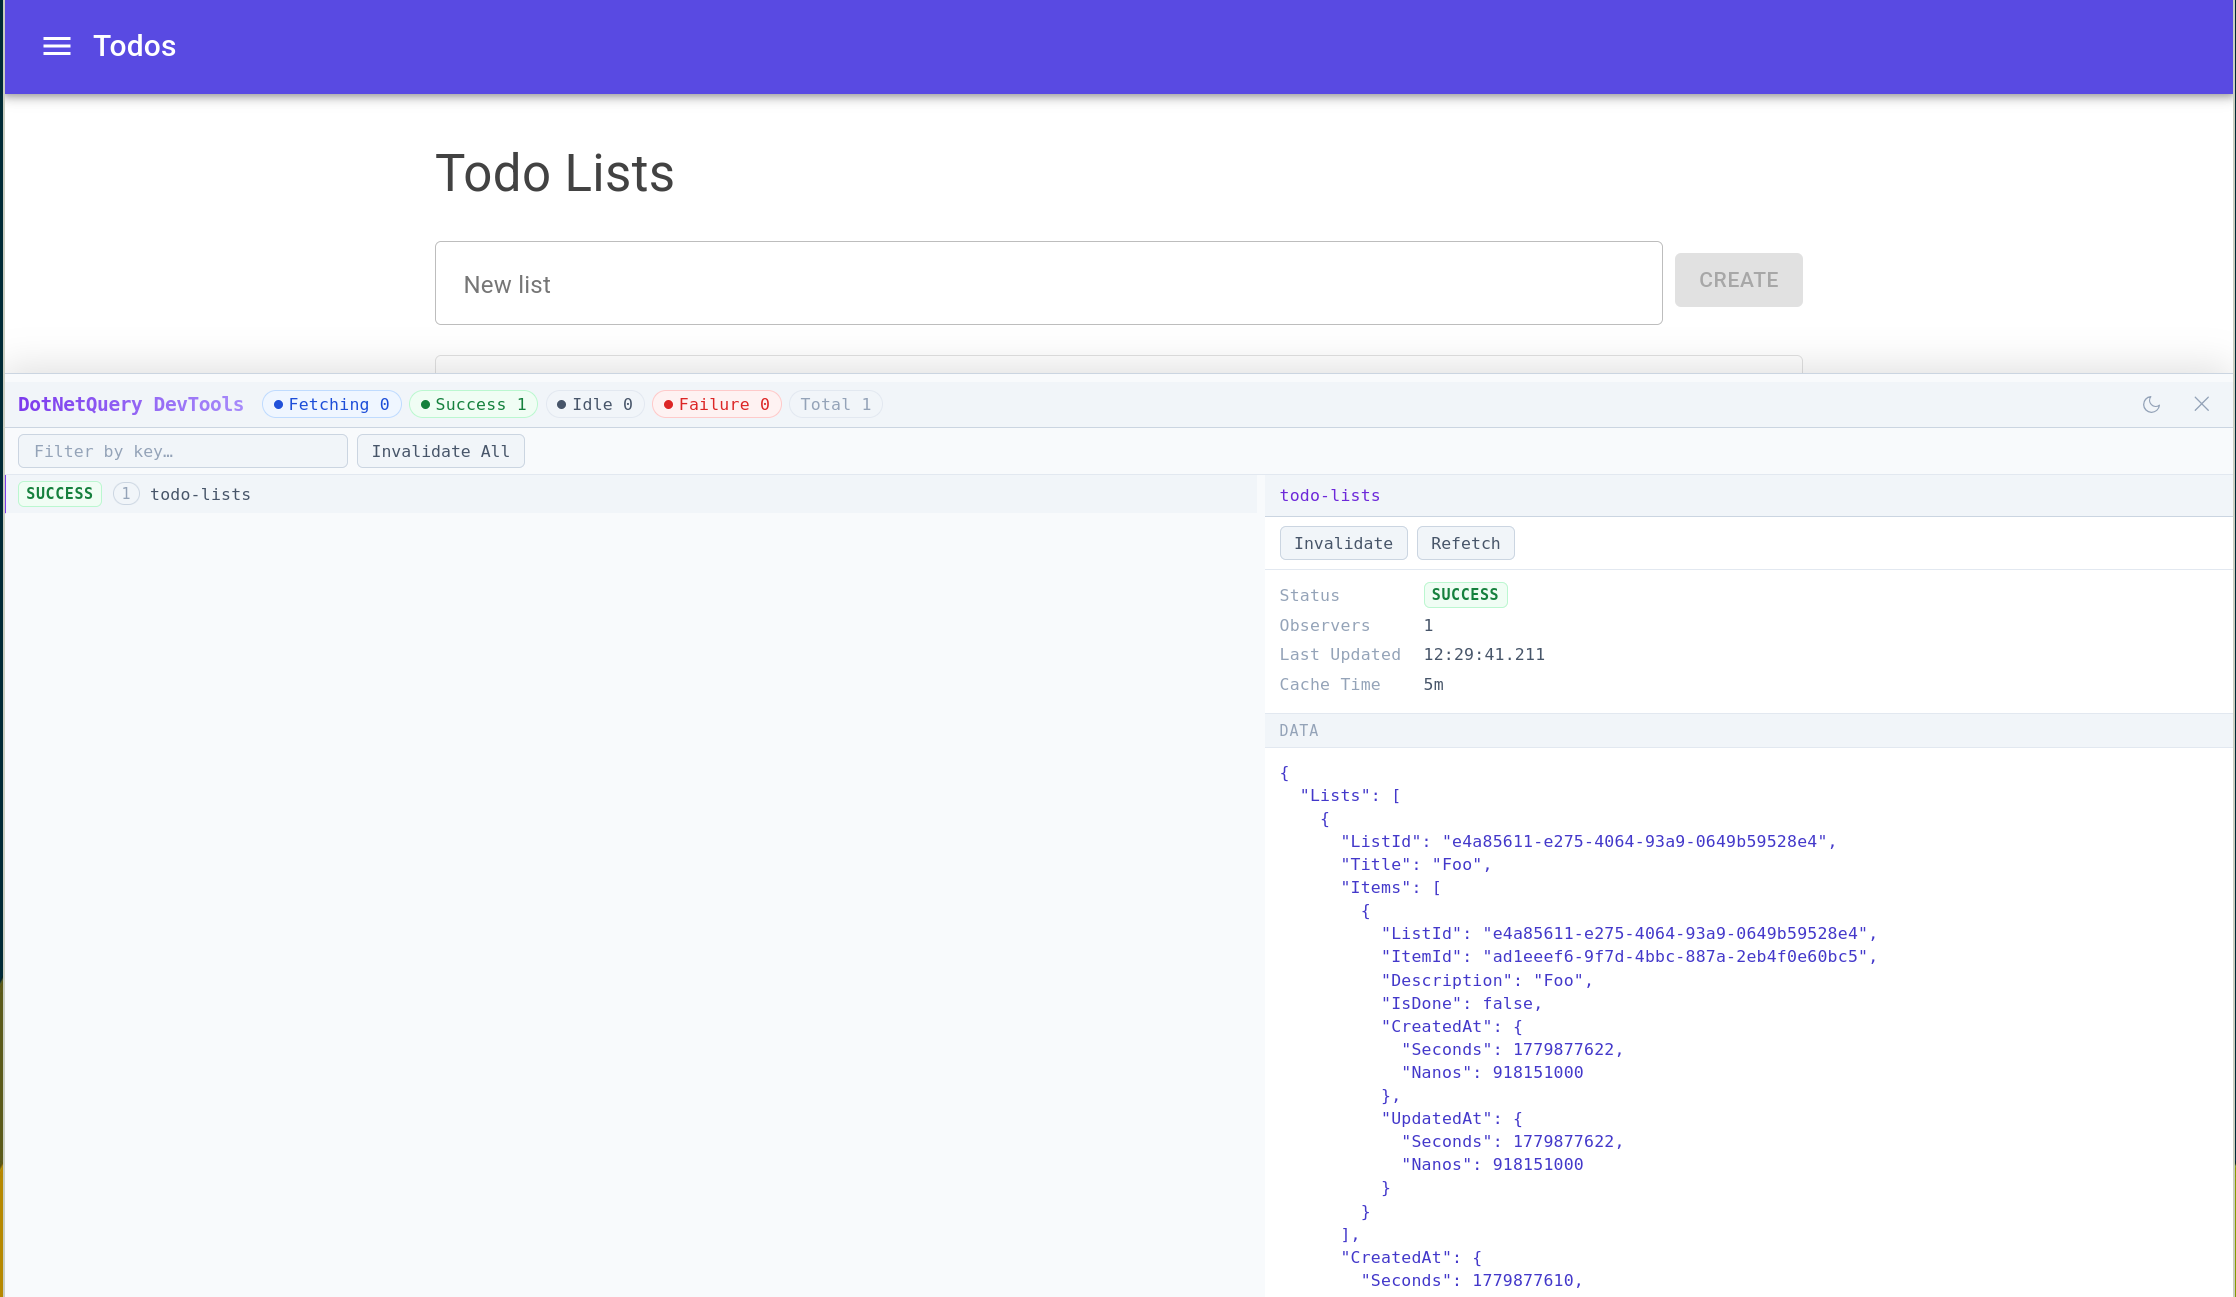Click the Refetch button
Viewport: 2236px width, 1297px height.
point(1465,543)
